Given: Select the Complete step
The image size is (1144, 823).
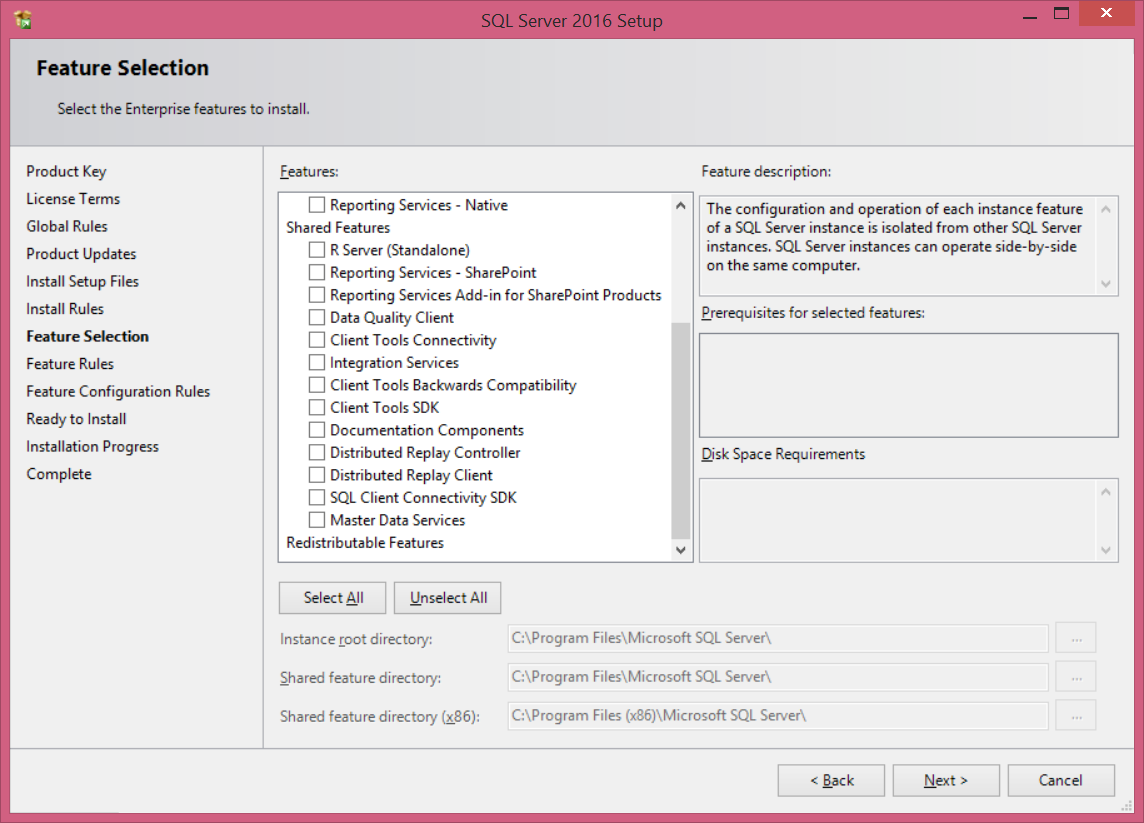Looking at the screenshot, I should pyautogui.click(x=59, y=474).
